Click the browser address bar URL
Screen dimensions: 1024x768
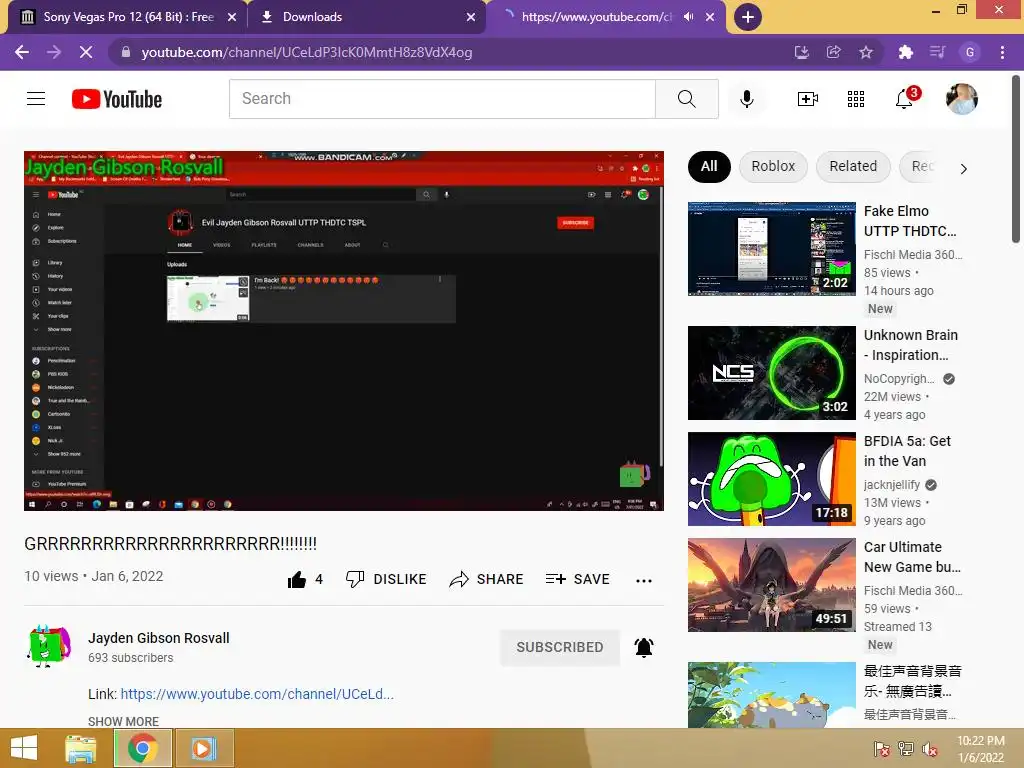click(x=307, y=52)
